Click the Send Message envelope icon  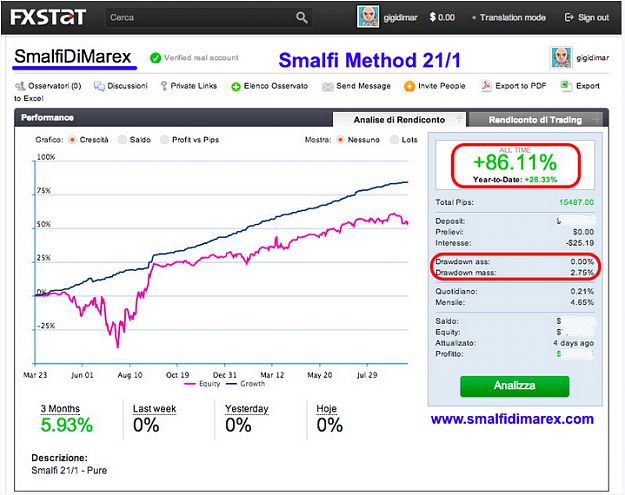pos(328,86)
